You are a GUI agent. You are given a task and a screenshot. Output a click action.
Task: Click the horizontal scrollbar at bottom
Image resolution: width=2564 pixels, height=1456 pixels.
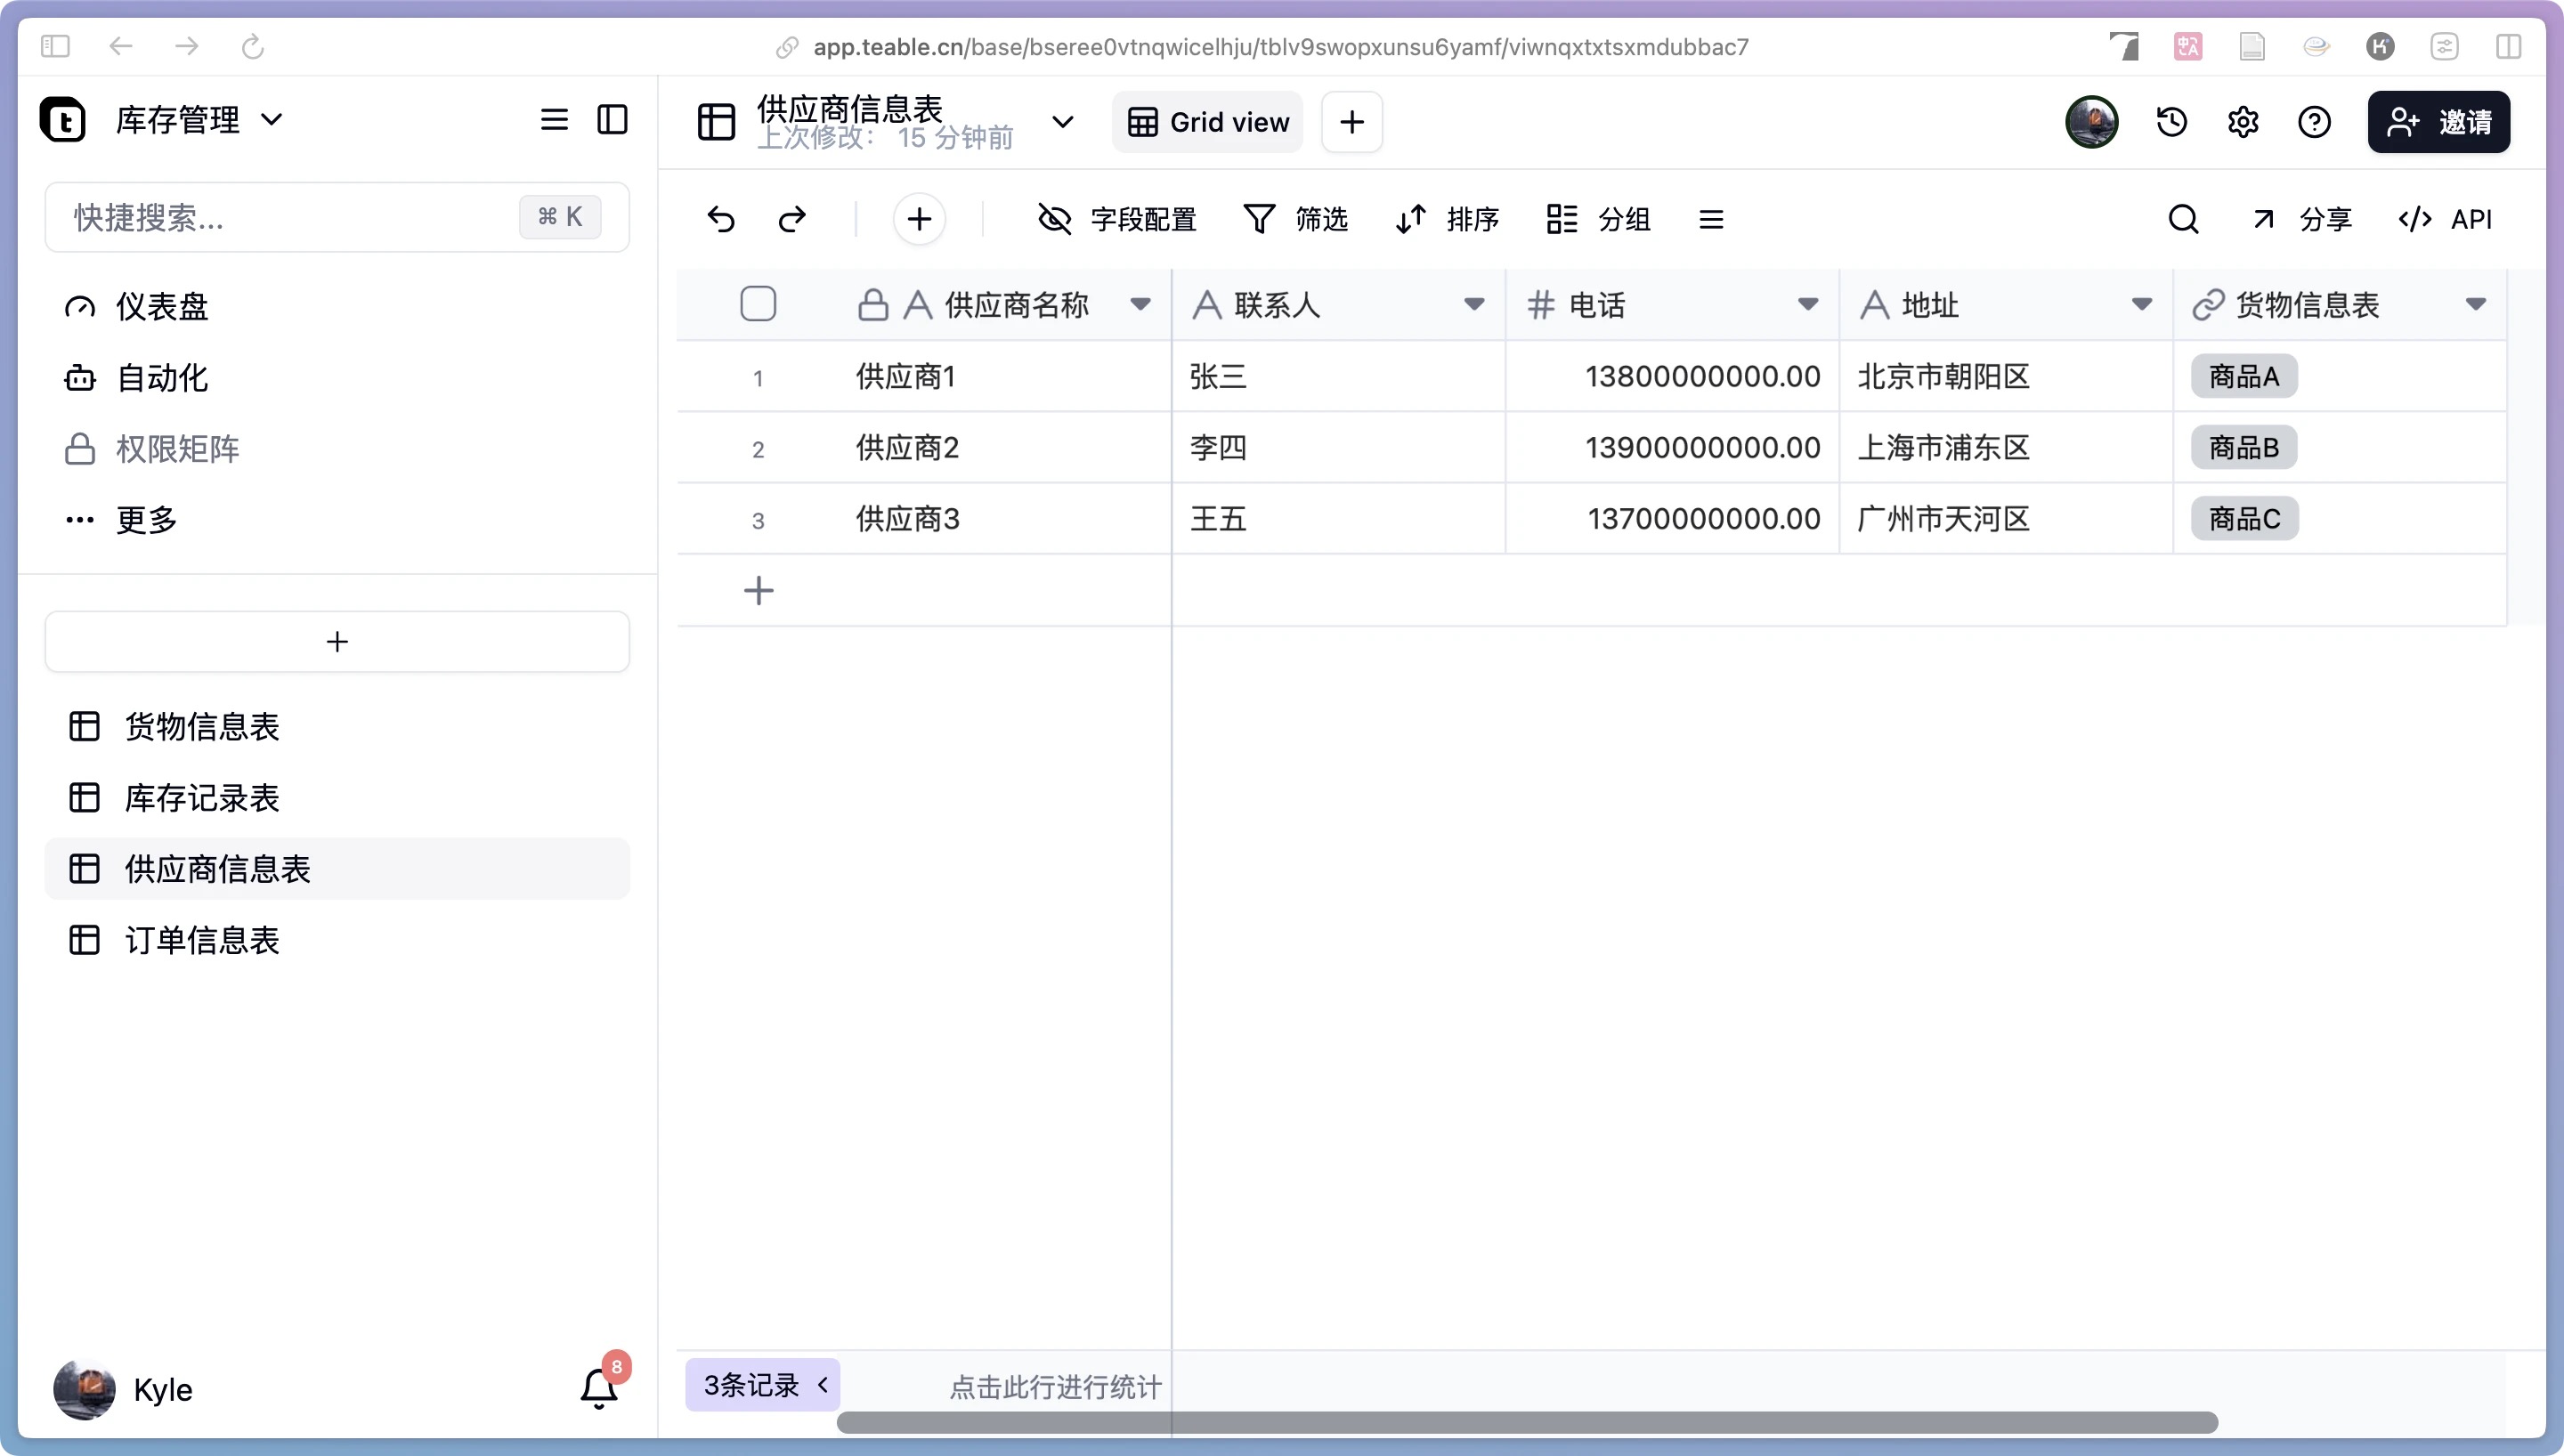click(1527, 1422)
